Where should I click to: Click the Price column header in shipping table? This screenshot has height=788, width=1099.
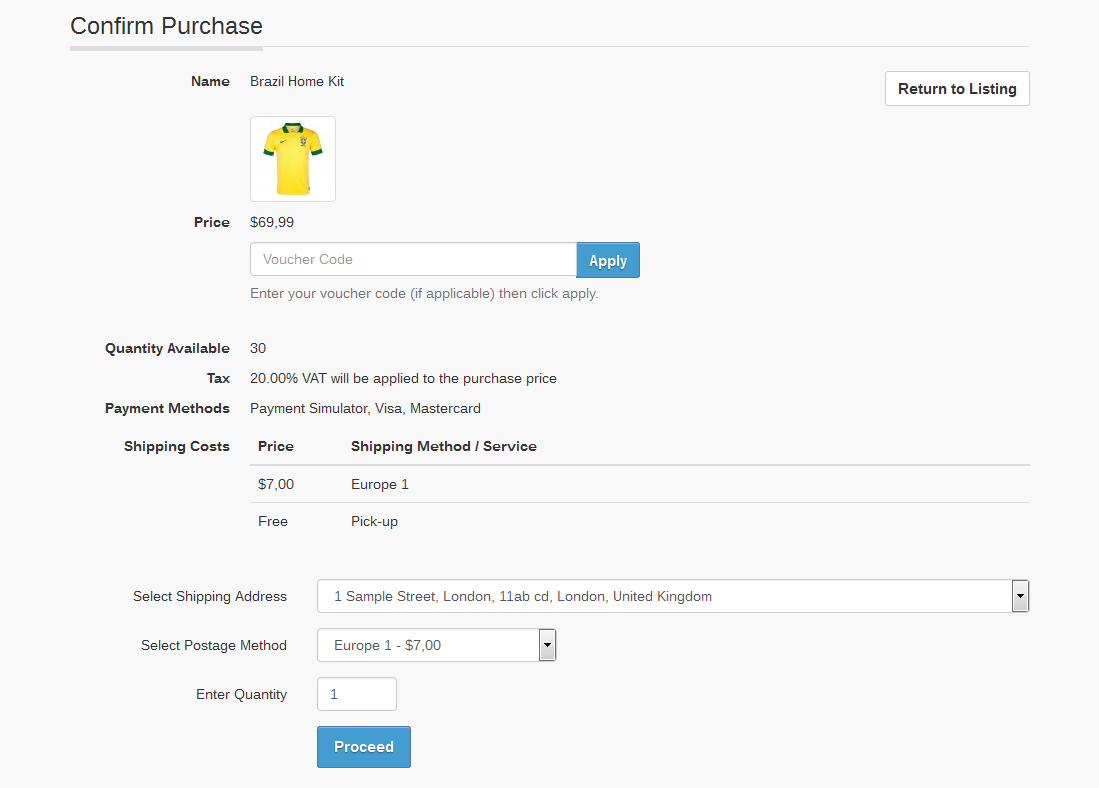click(276, 446)
